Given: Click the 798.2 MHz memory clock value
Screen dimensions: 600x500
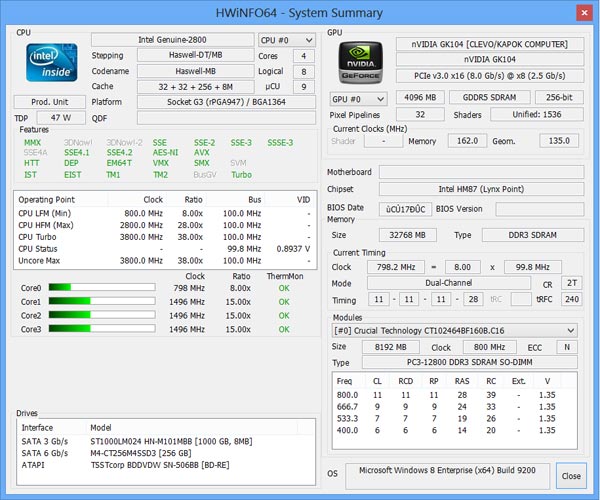Looking at the screenshot, I should [396, 267].
